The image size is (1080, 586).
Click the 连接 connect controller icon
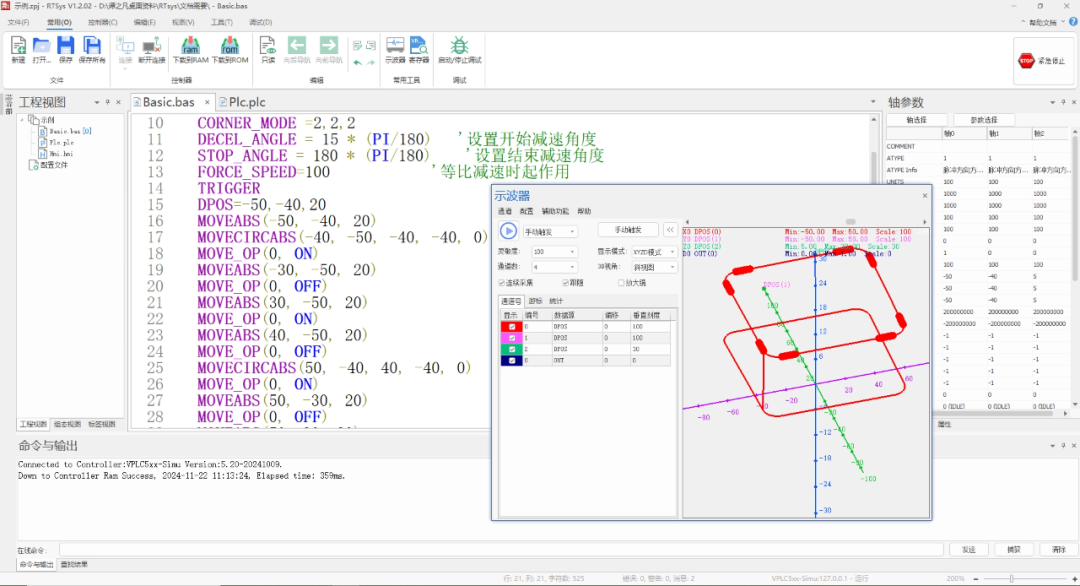(x=125, y=46)
